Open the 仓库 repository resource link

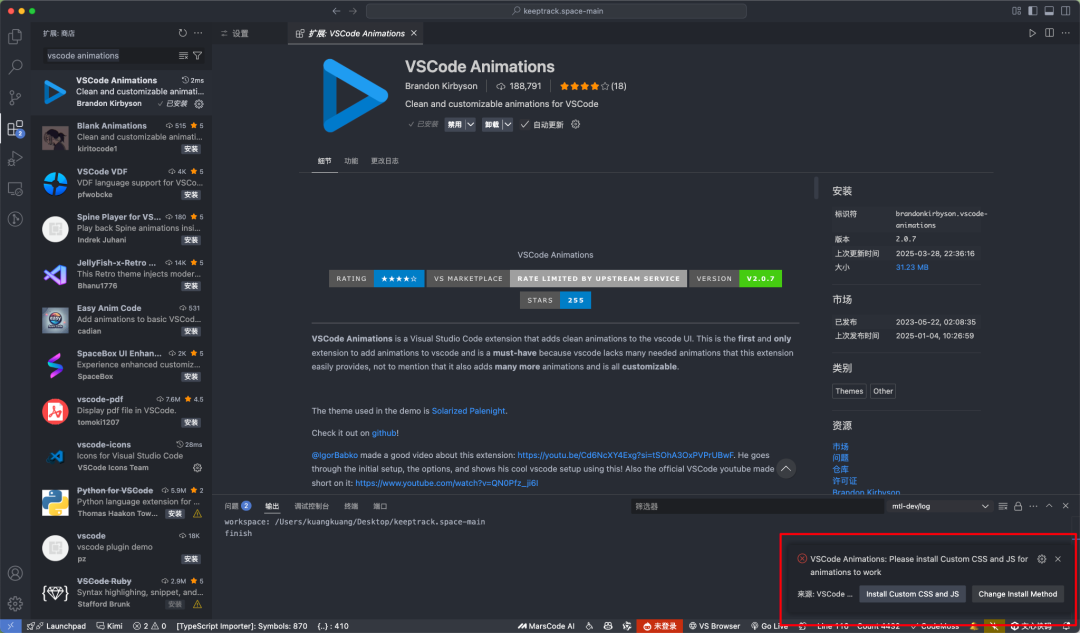tap(840, 469)
